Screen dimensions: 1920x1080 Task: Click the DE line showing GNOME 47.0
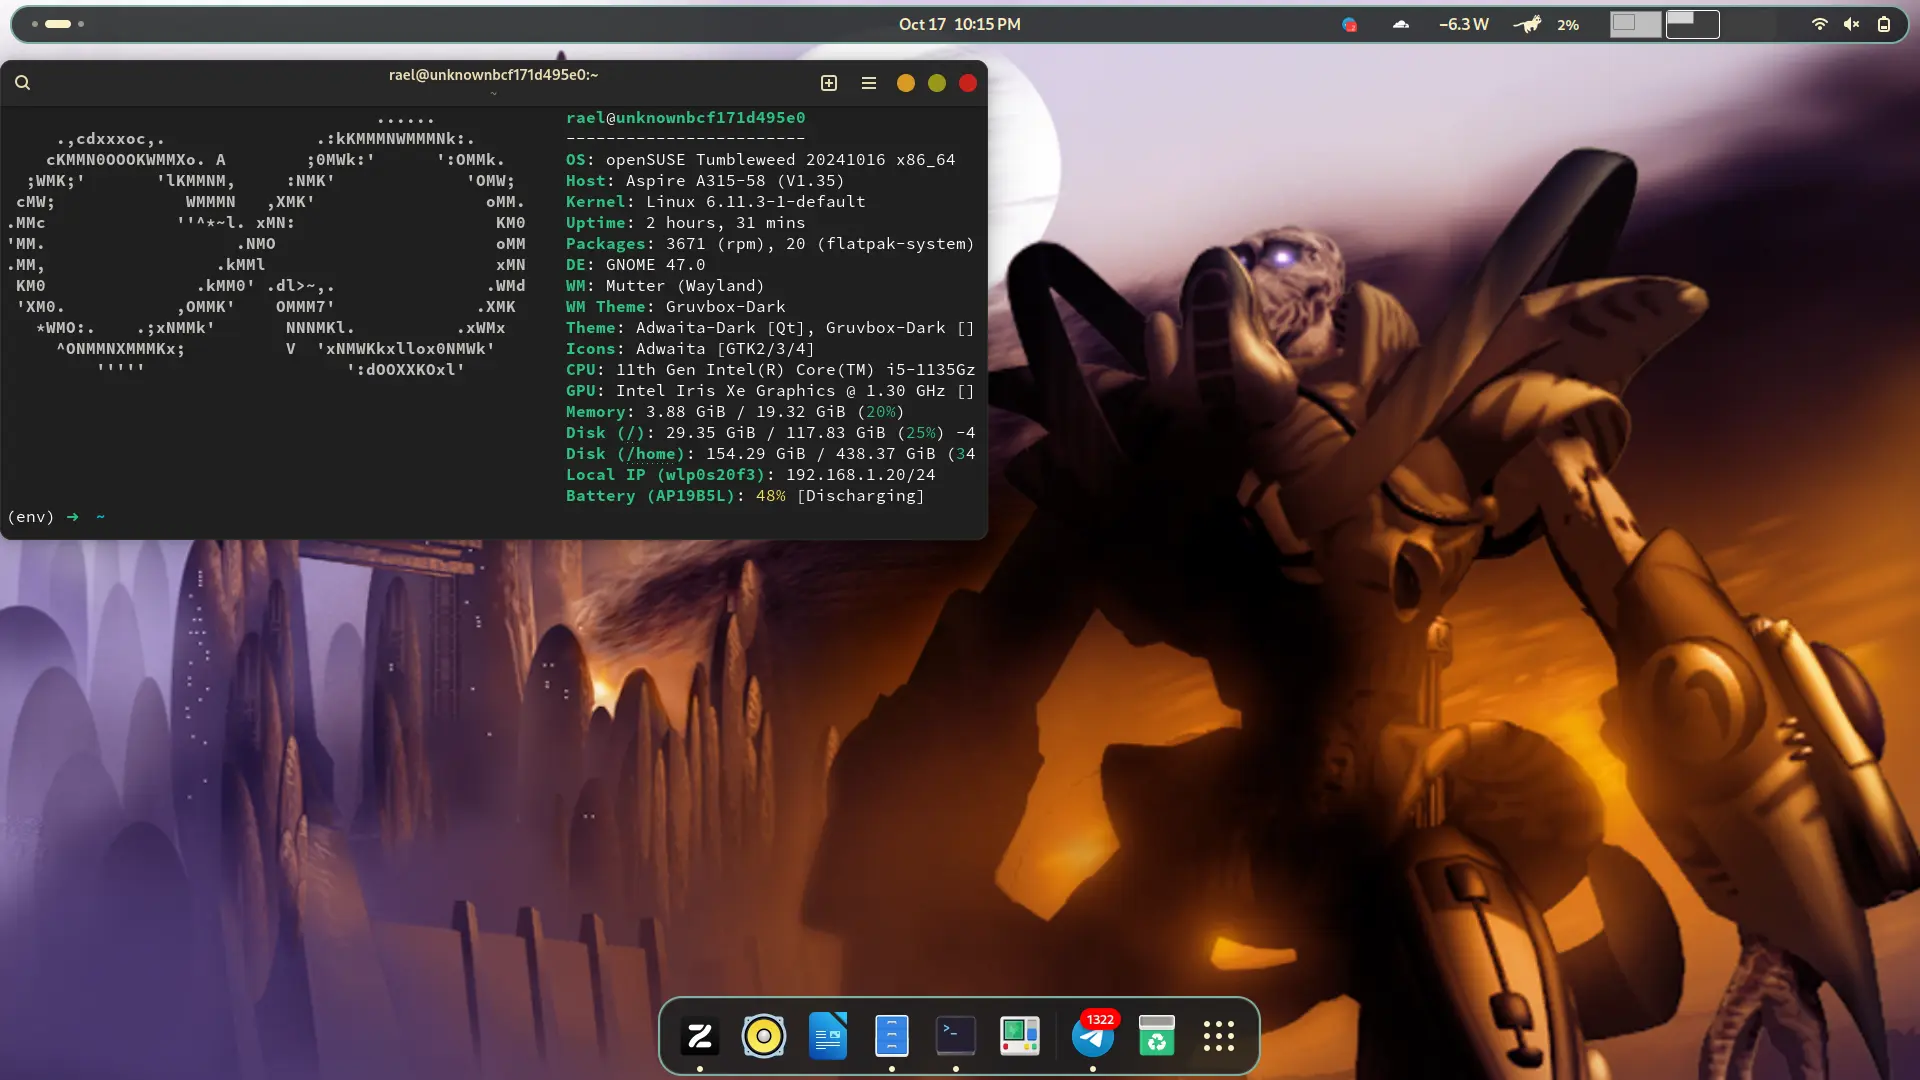636,265
